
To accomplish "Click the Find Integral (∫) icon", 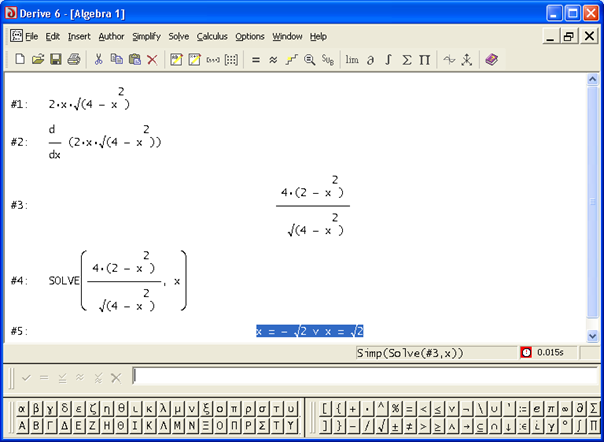I will coord(389,60).
